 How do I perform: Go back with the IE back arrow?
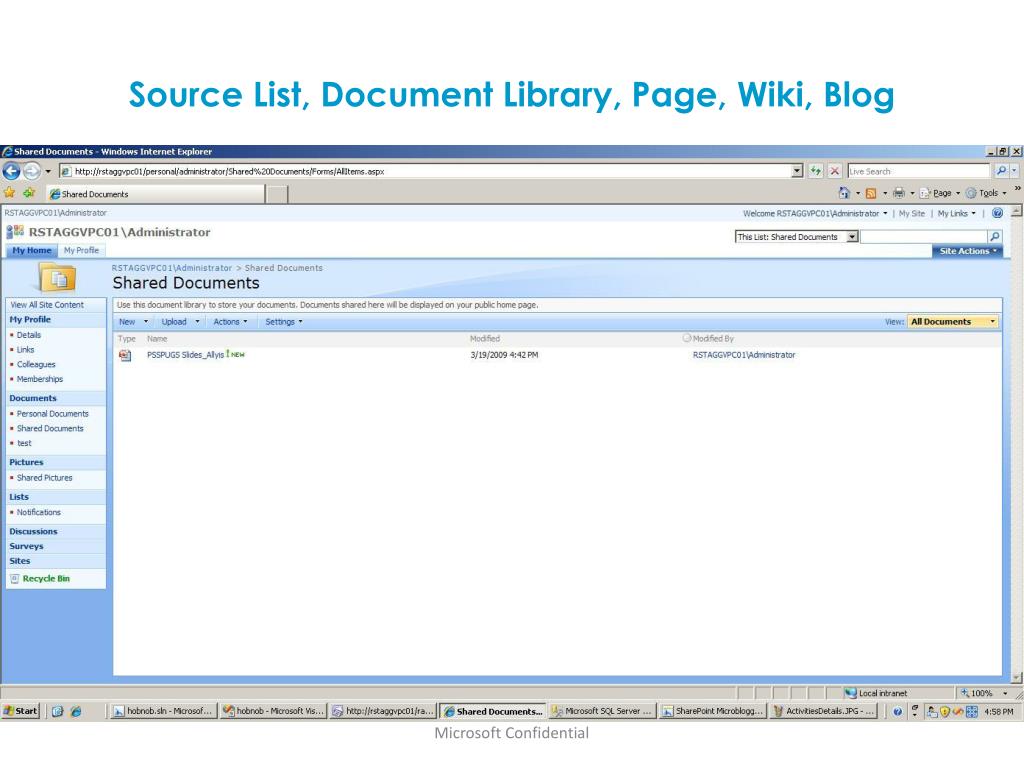(x=11, y=171)
